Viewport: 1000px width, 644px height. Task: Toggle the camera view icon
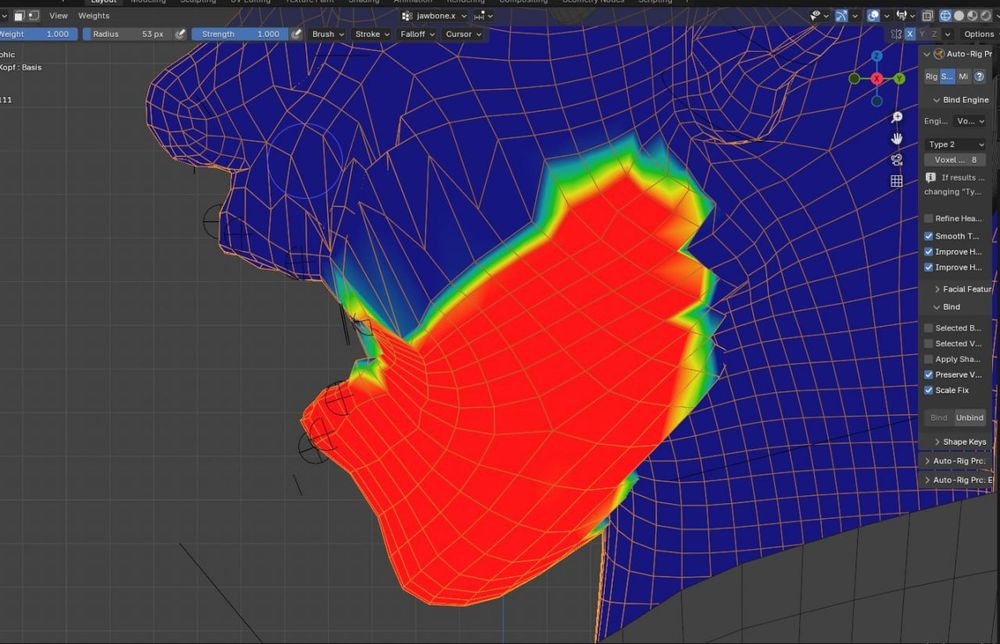[897, 159]
